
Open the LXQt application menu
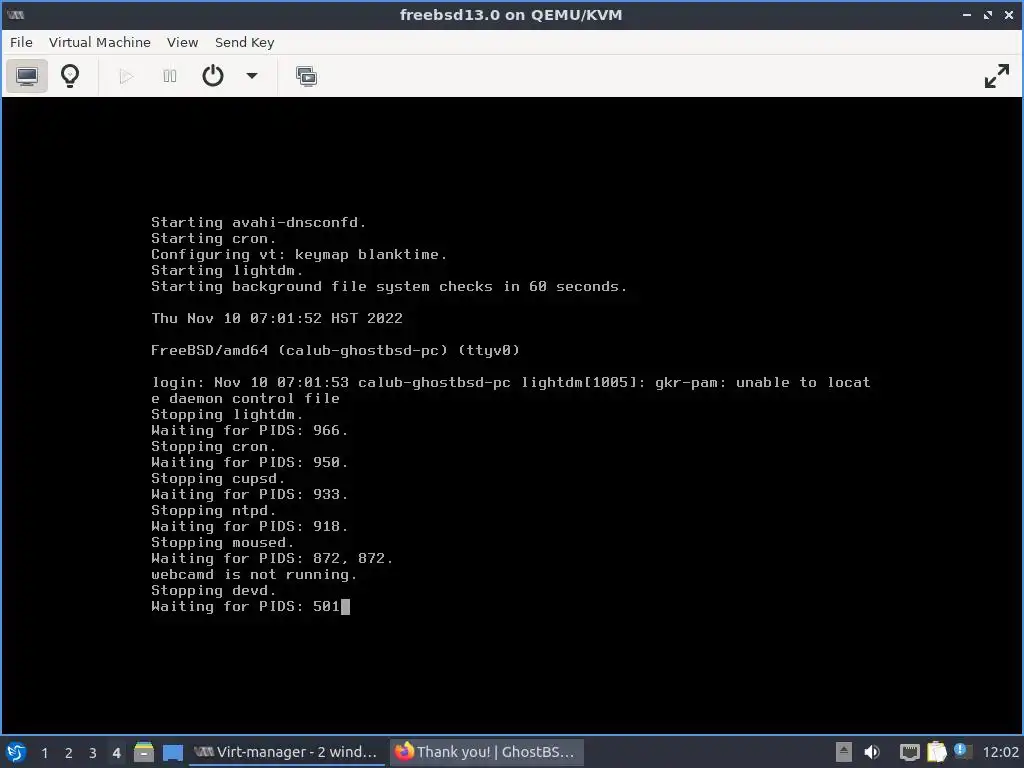click(16, 752)
